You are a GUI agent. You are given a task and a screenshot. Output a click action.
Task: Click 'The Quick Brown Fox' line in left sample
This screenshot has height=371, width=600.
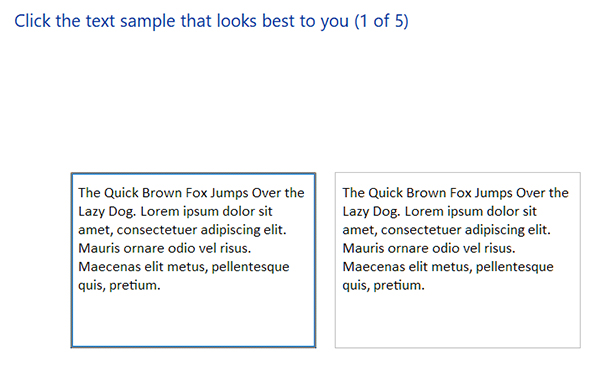(x=191, y=193)
